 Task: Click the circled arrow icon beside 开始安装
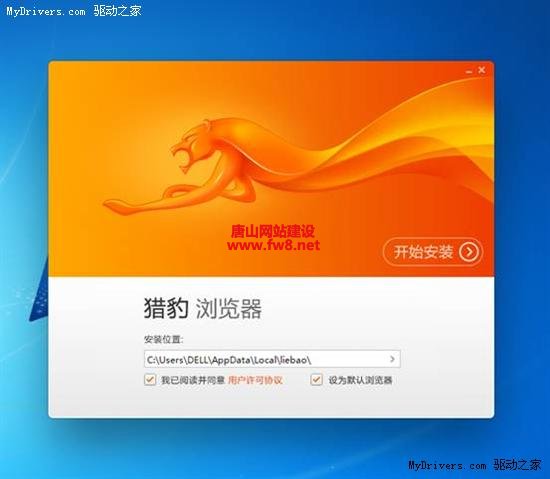[469, 252]
